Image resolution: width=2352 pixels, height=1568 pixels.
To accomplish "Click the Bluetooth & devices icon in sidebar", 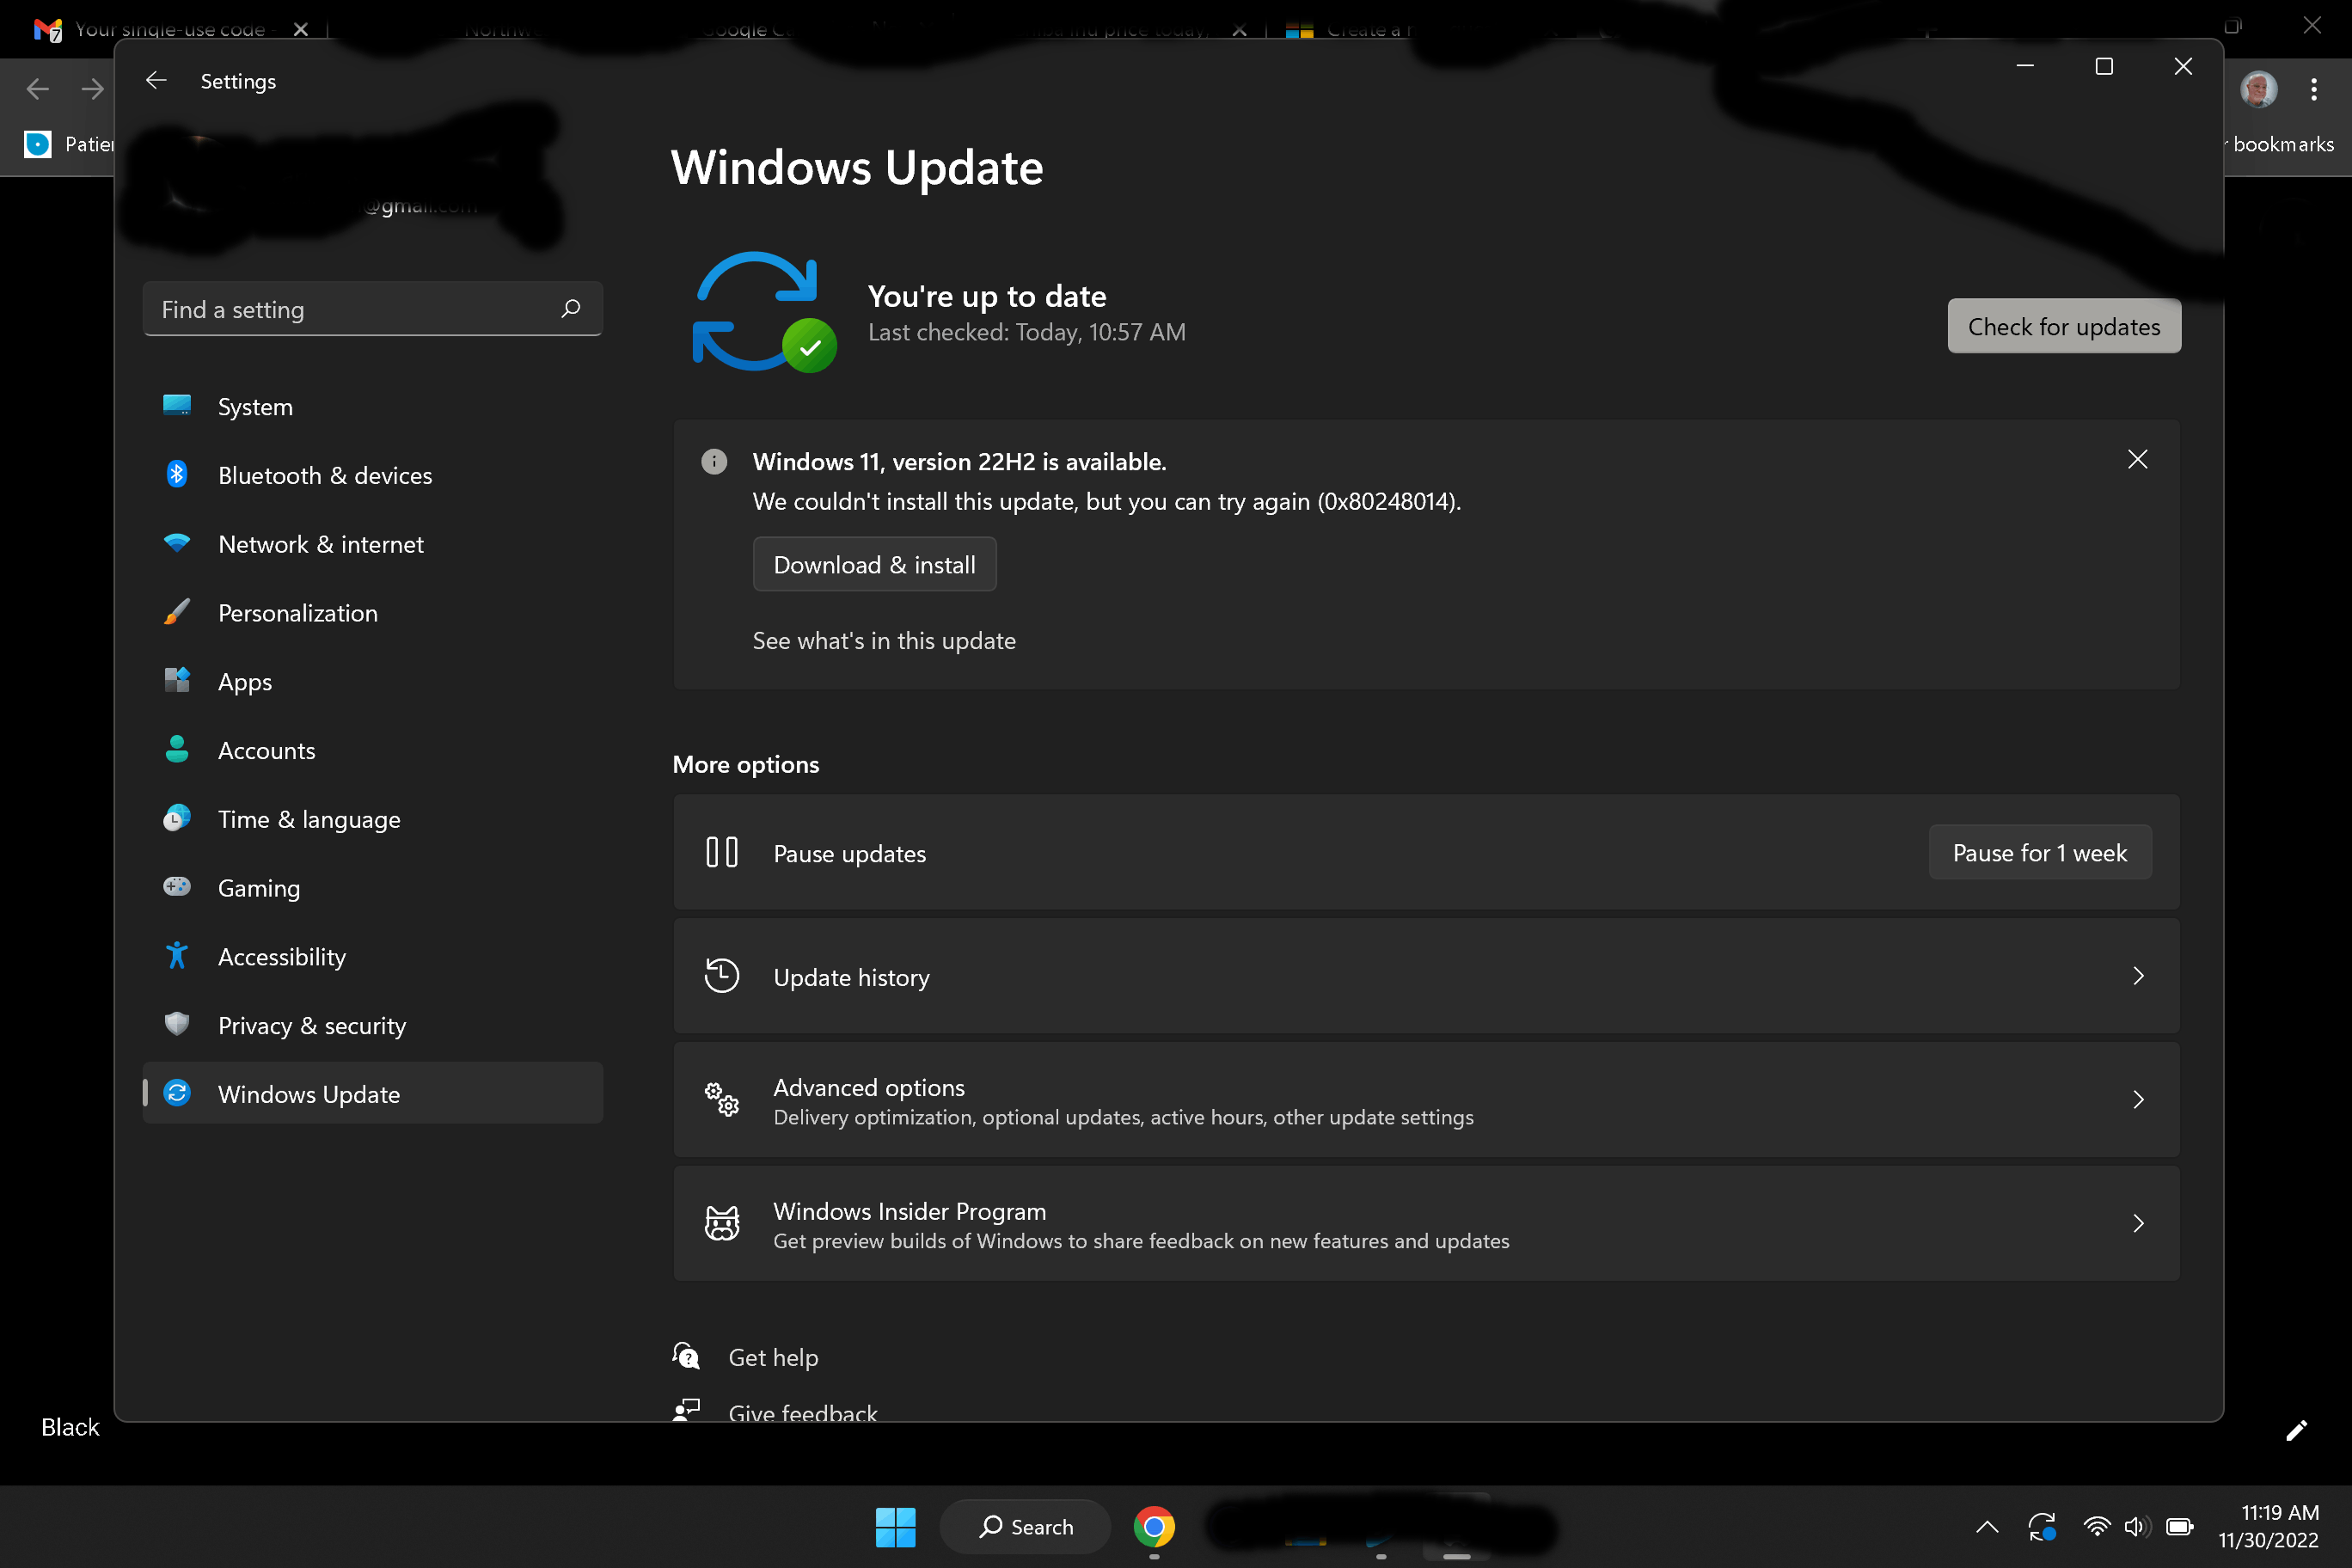I will 177,474.
